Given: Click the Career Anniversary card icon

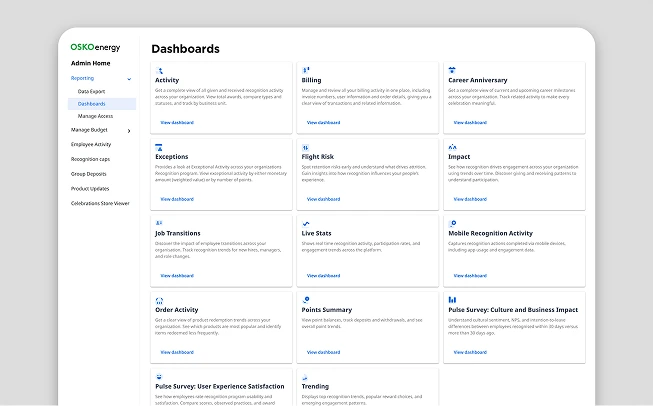Looking at the screenshot, I should (452, 70).
